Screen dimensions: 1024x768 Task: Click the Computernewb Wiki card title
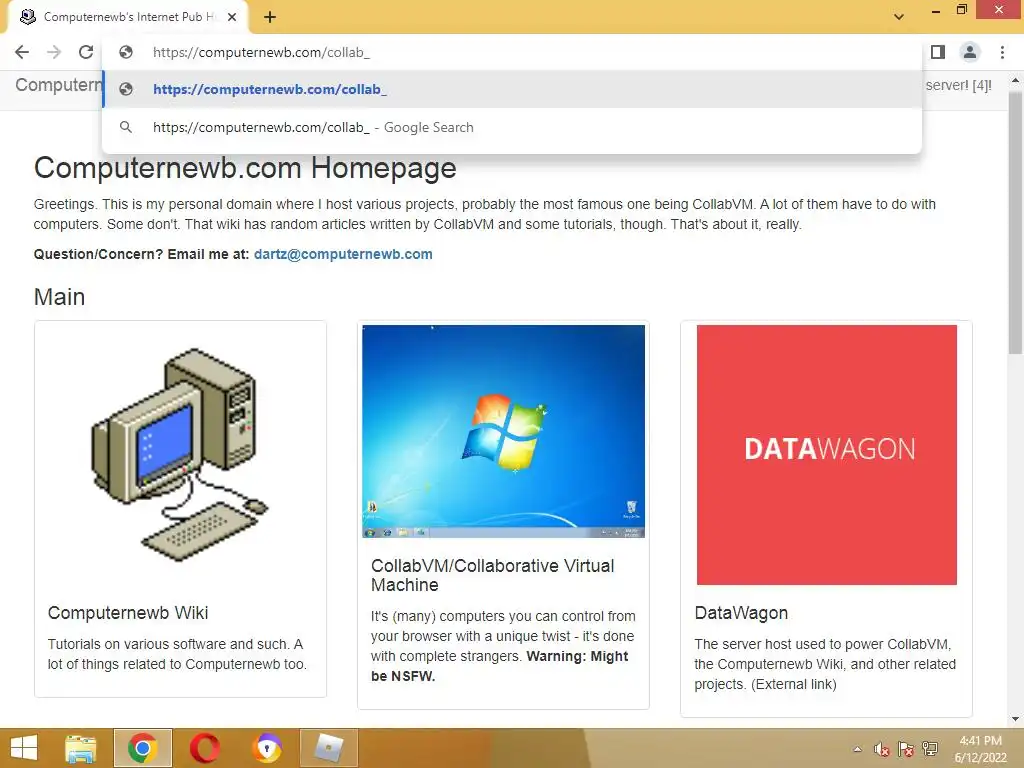pos(128,613)
